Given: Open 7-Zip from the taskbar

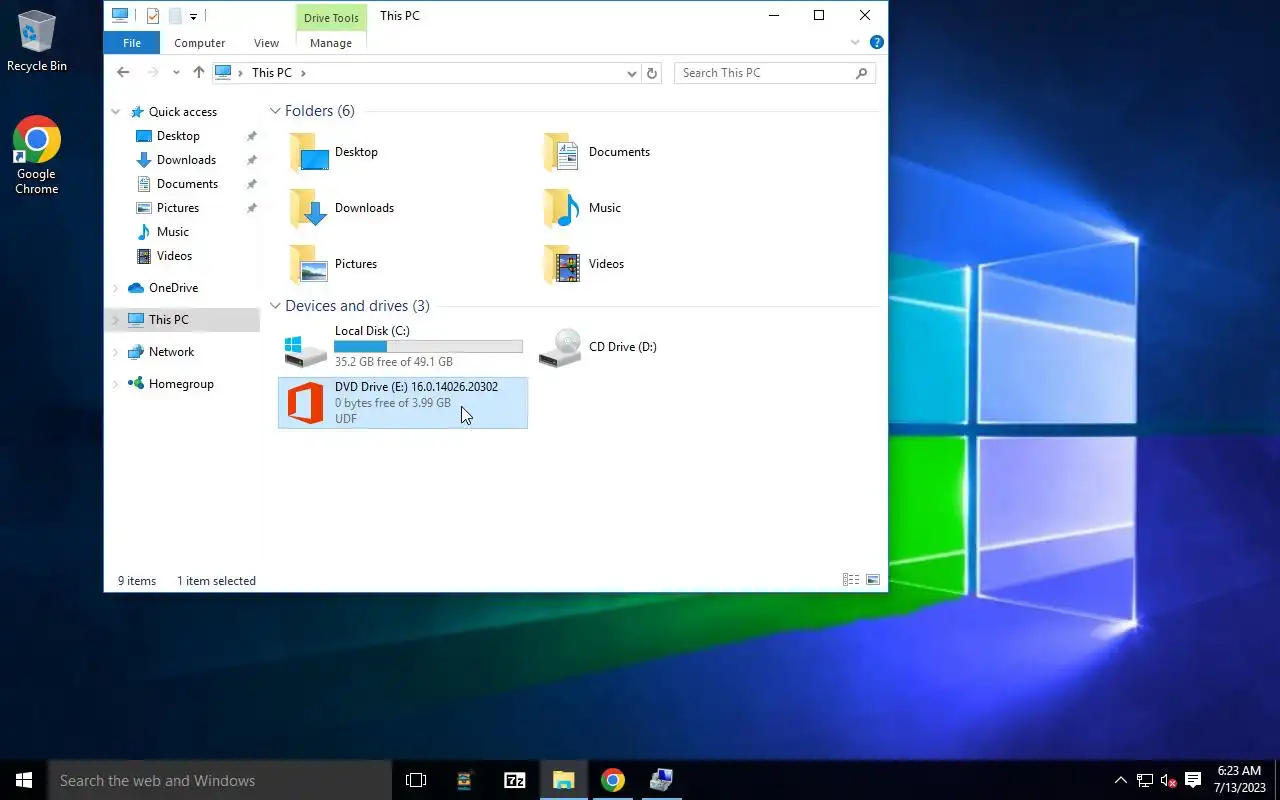Looking at the screenshot, I should 515,780.
